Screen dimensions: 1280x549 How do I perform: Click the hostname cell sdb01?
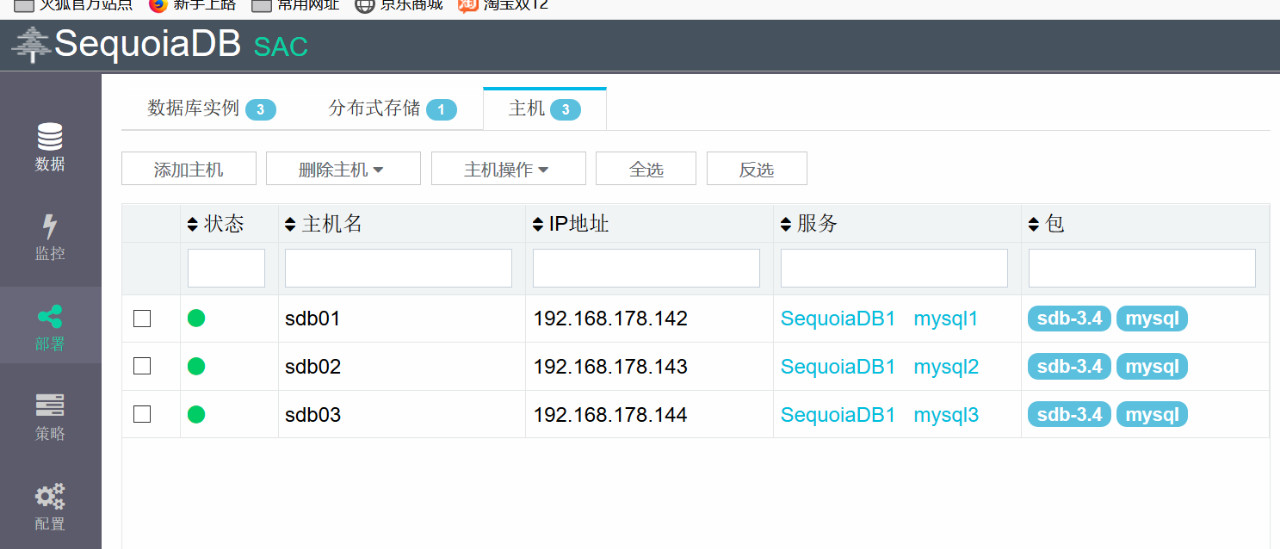pyautogui.click(x=313, y=319)
